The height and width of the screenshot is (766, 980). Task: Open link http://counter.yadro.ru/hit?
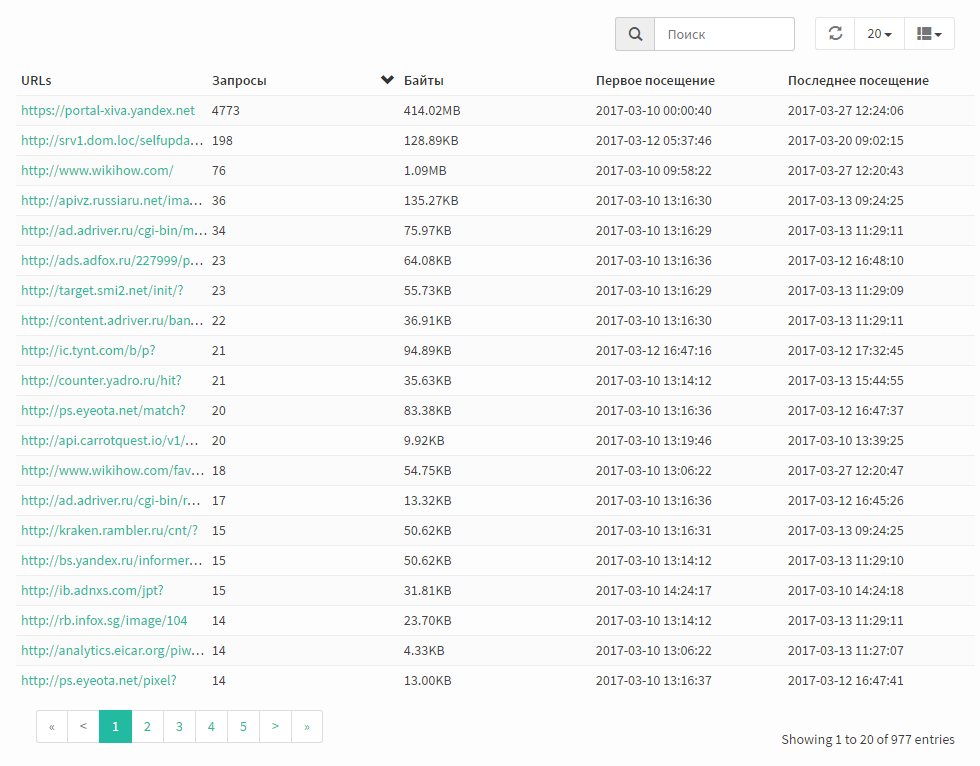101,381
